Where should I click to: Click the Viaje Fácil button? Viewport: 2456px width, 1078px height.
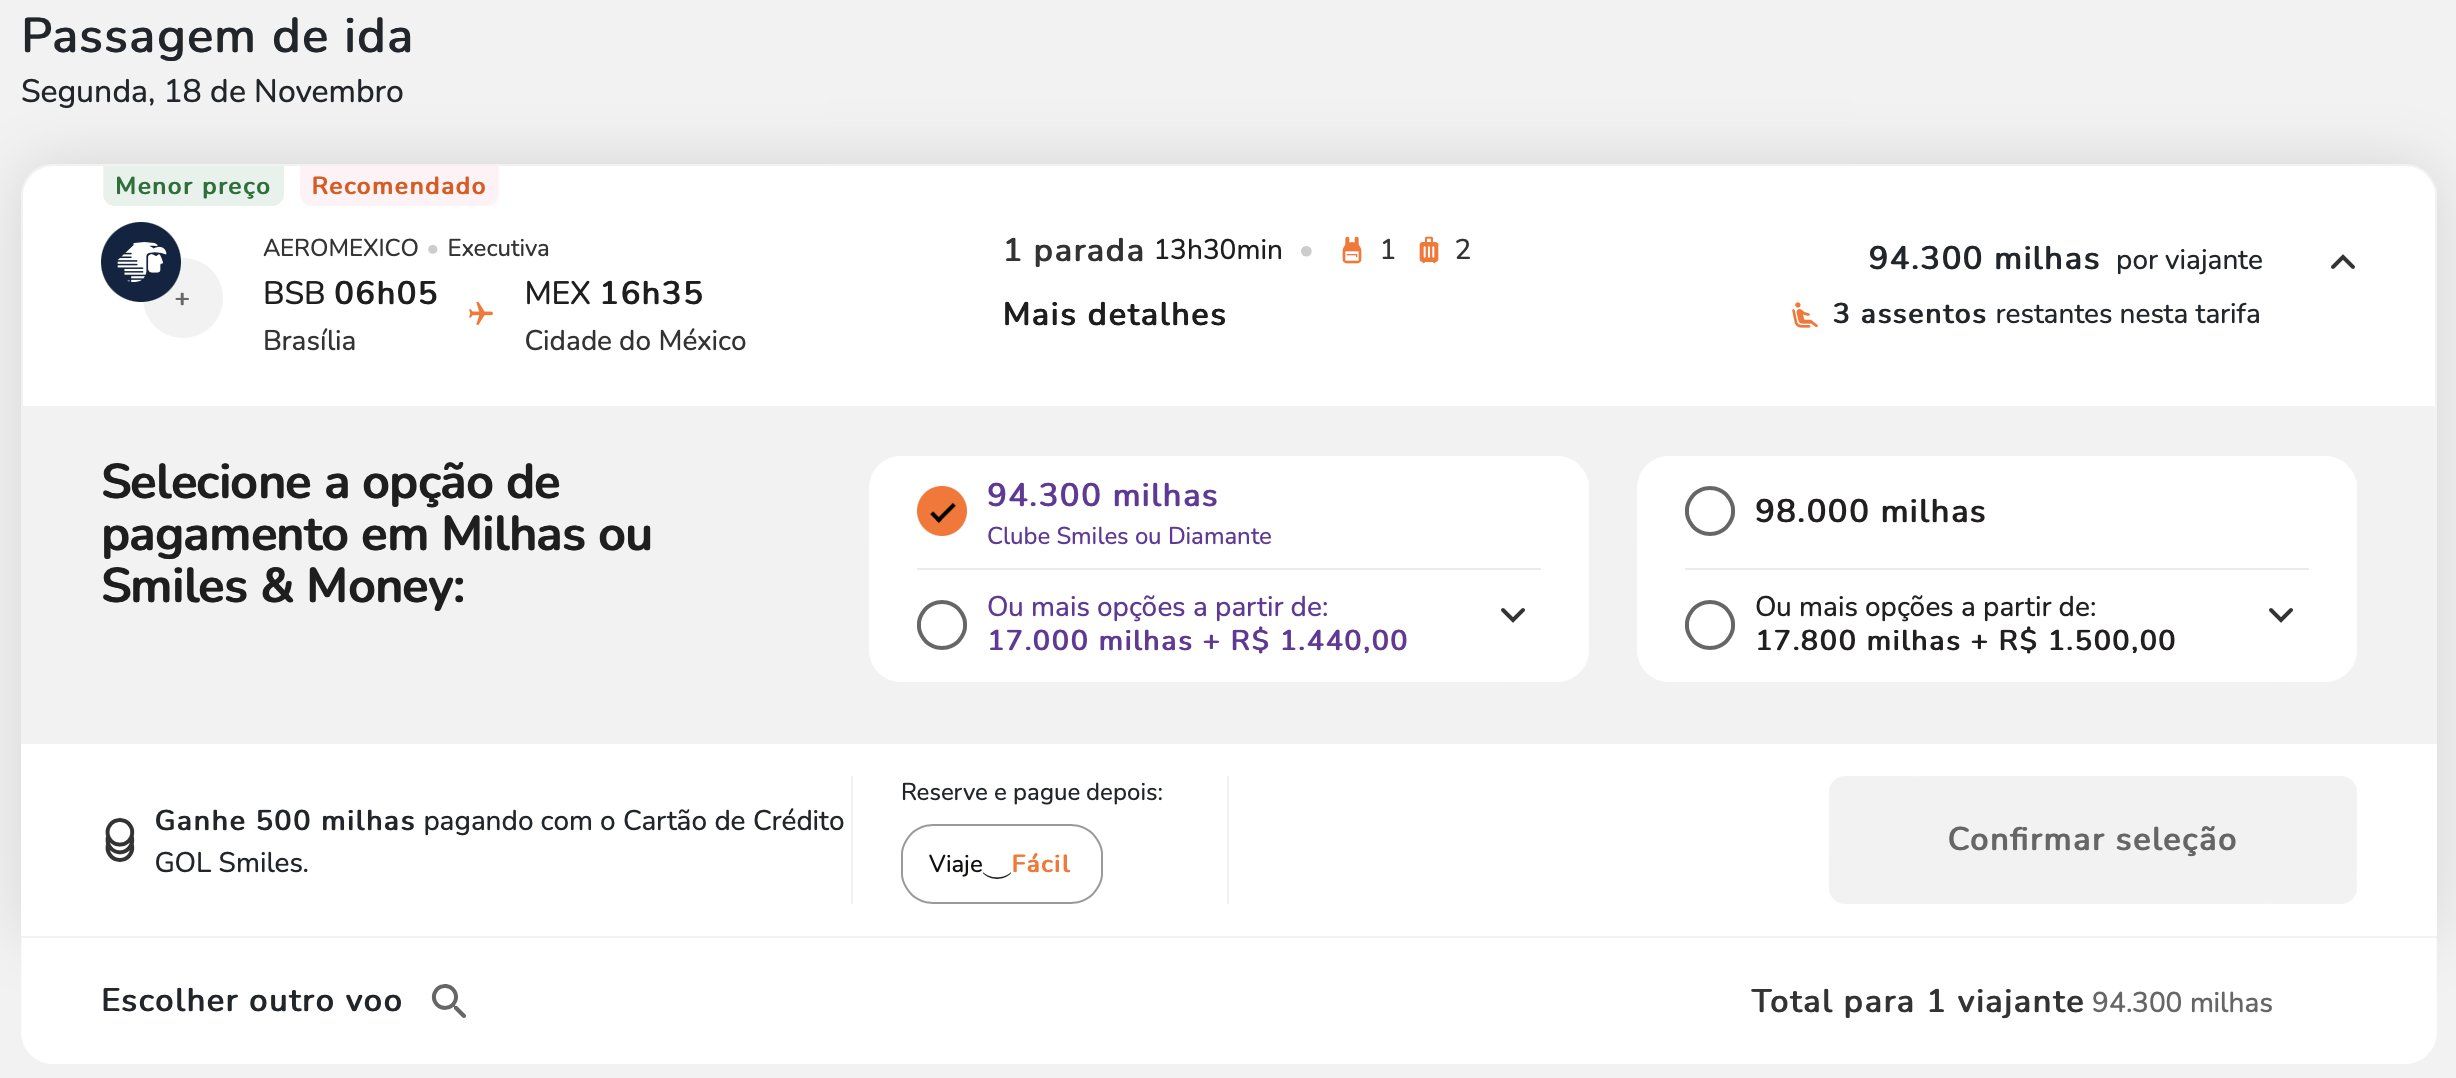(1001, 864)
